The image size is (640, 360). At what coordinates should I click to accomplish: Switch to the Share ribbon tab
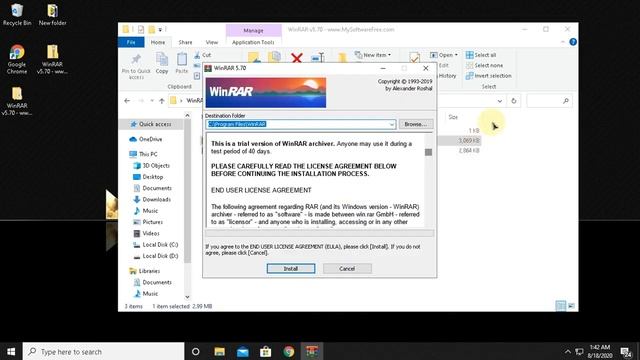(x=185, y=42)
